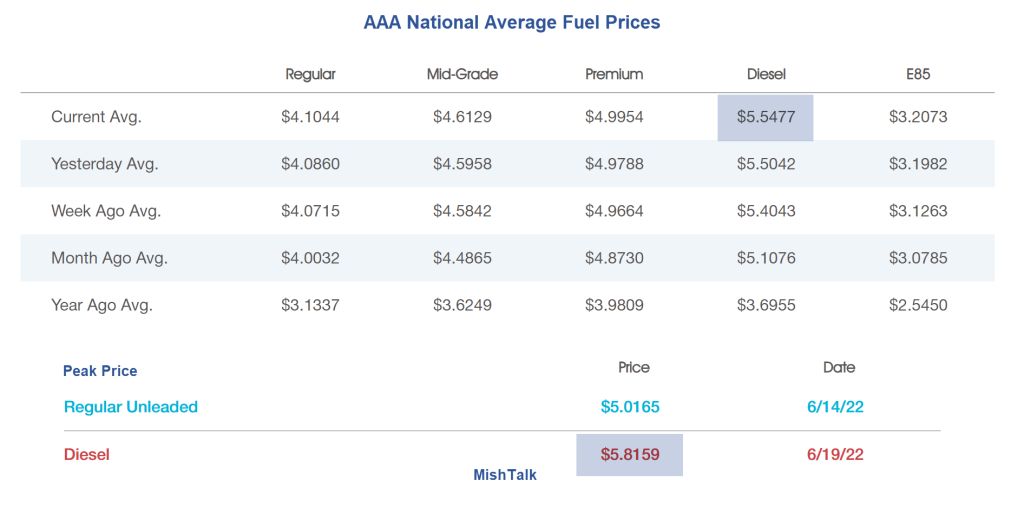Select the Regular column header
This screenshot has width=1024, height=527.
click(310, 74)
